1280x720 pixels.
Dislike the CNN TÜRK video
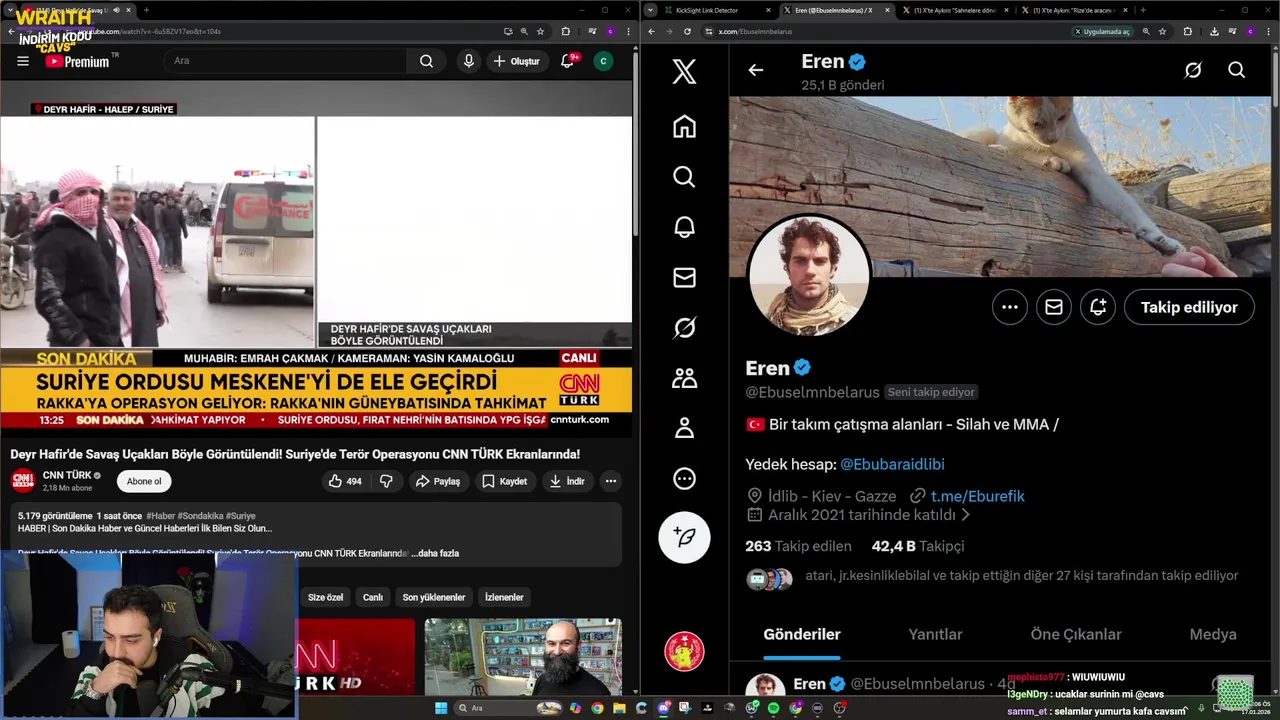(386, 481)
